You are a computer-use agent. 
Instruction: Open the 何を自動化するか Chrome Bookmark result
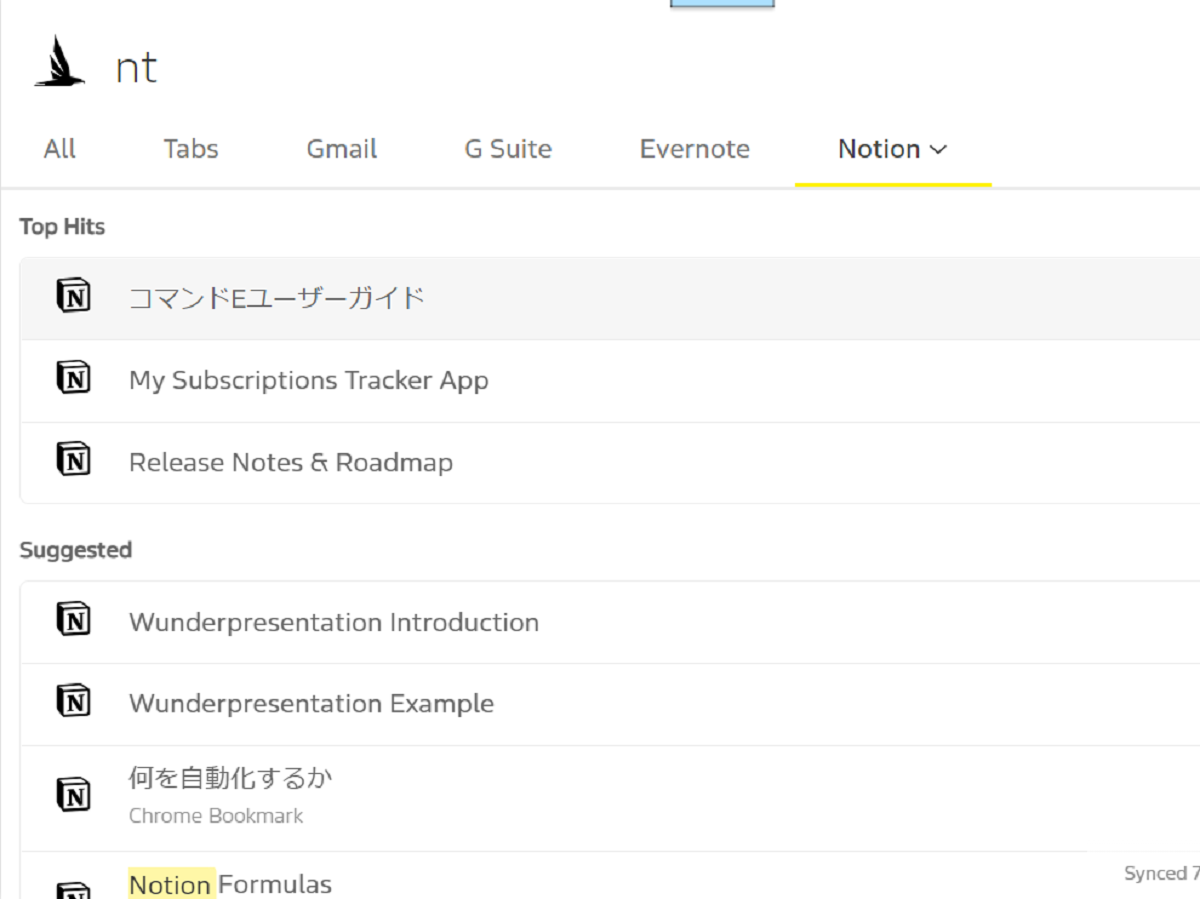tap(610, 798)
